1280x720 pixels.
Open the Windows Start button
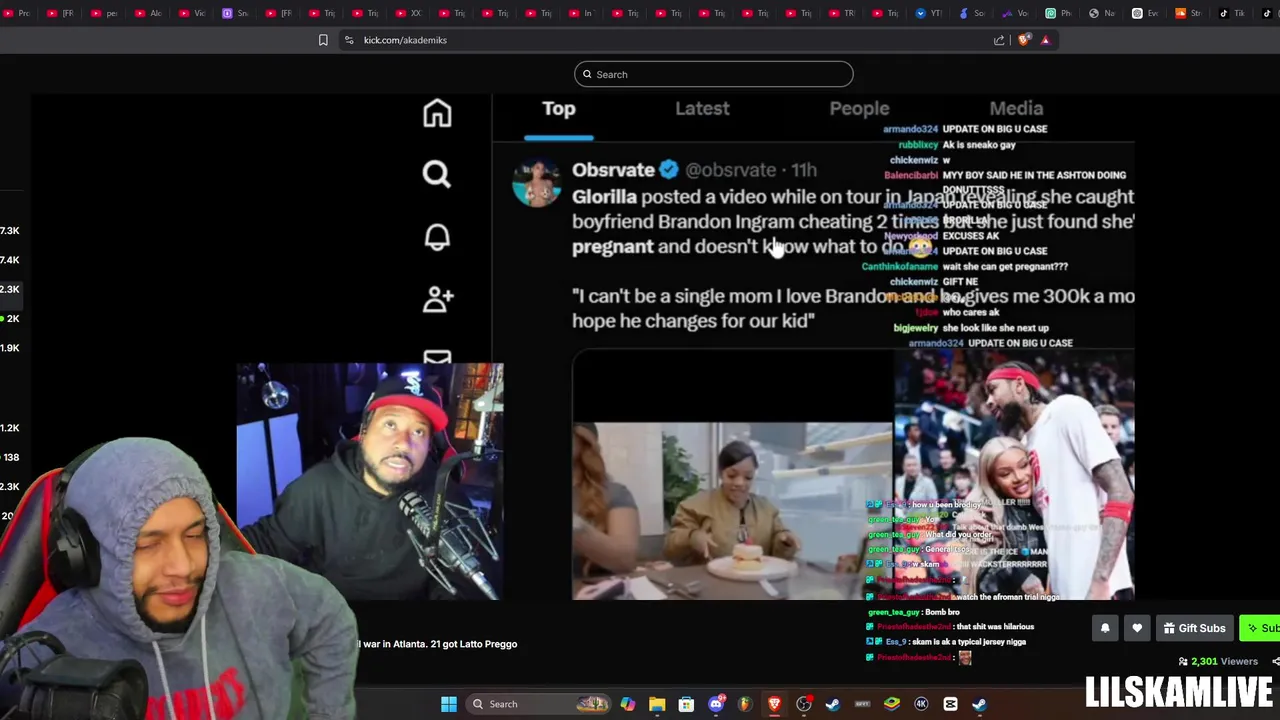coord(449,704)
